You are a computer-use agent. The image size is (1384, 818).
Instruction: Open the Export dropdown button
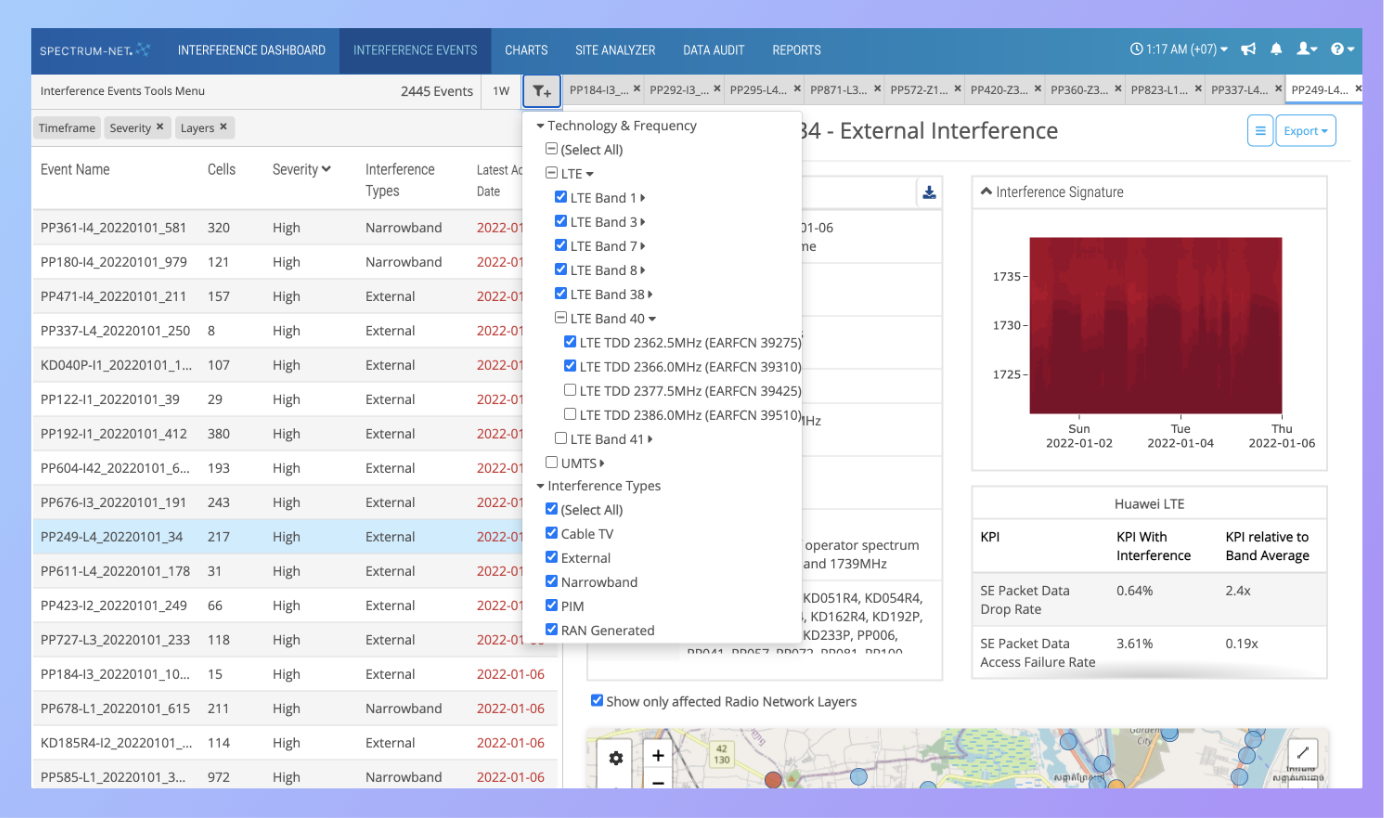pyautogui.click(x=1306, y=130)
